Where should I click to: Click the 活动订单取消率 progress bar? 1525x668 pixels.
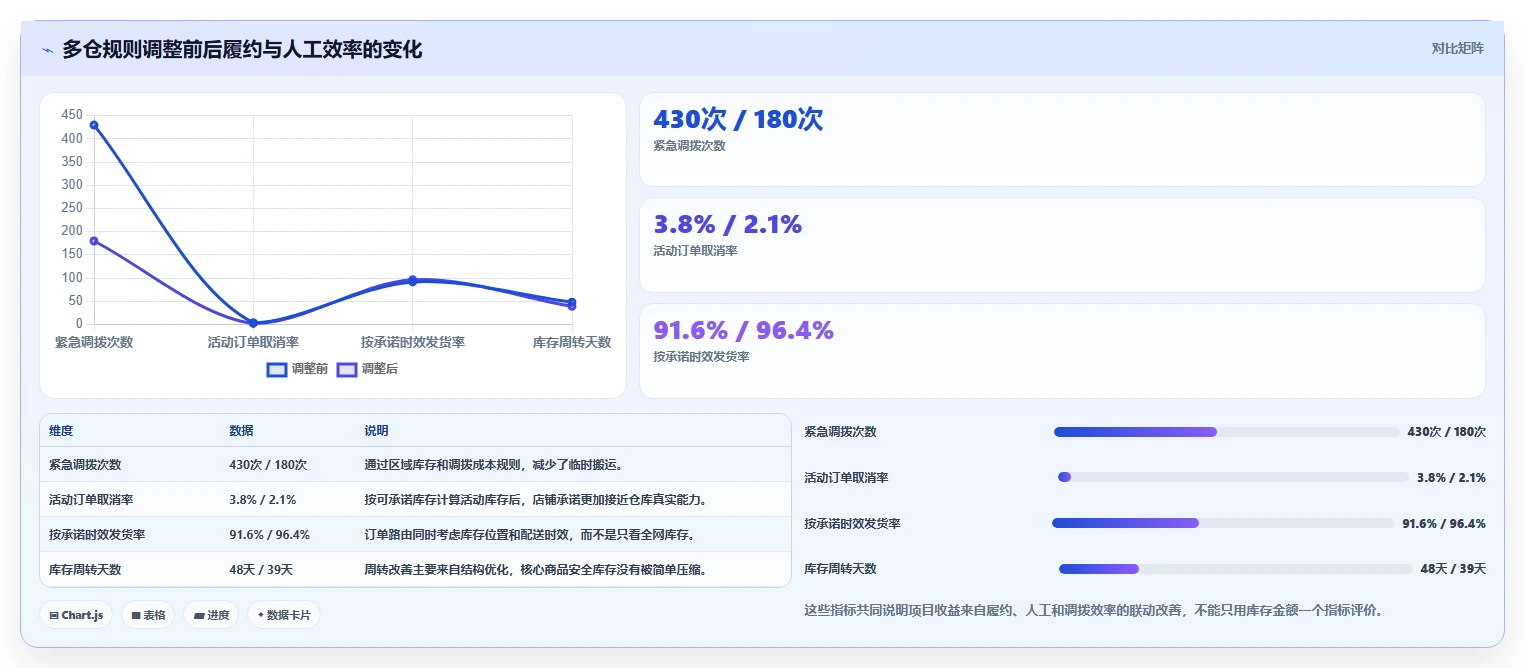(1233, 477)
